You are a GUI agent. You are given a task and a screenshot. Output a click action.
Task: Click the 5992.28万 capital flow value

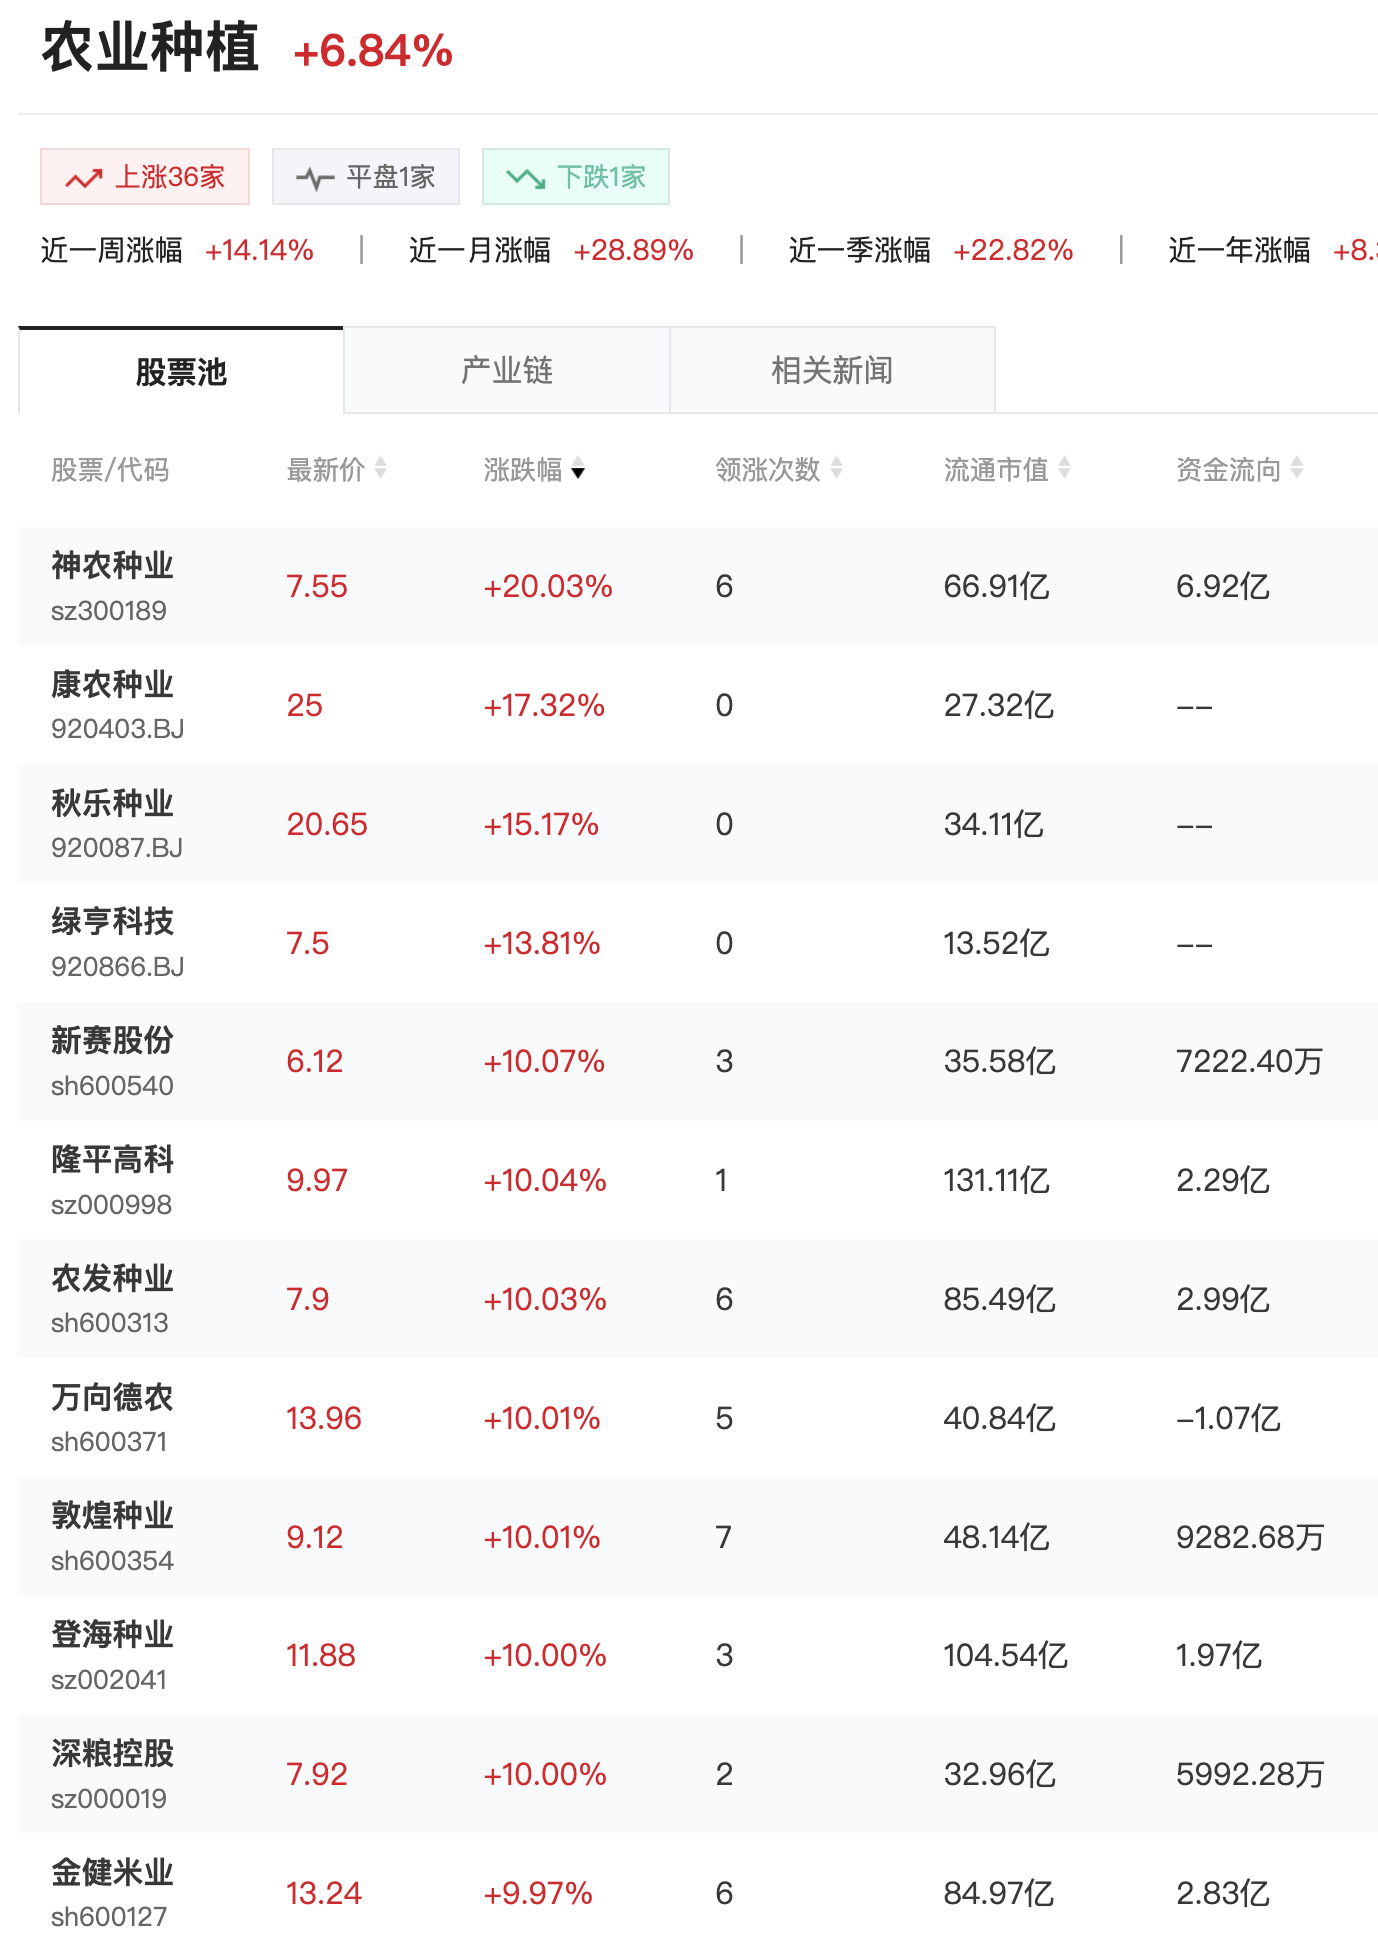tap(1250, 1774)
